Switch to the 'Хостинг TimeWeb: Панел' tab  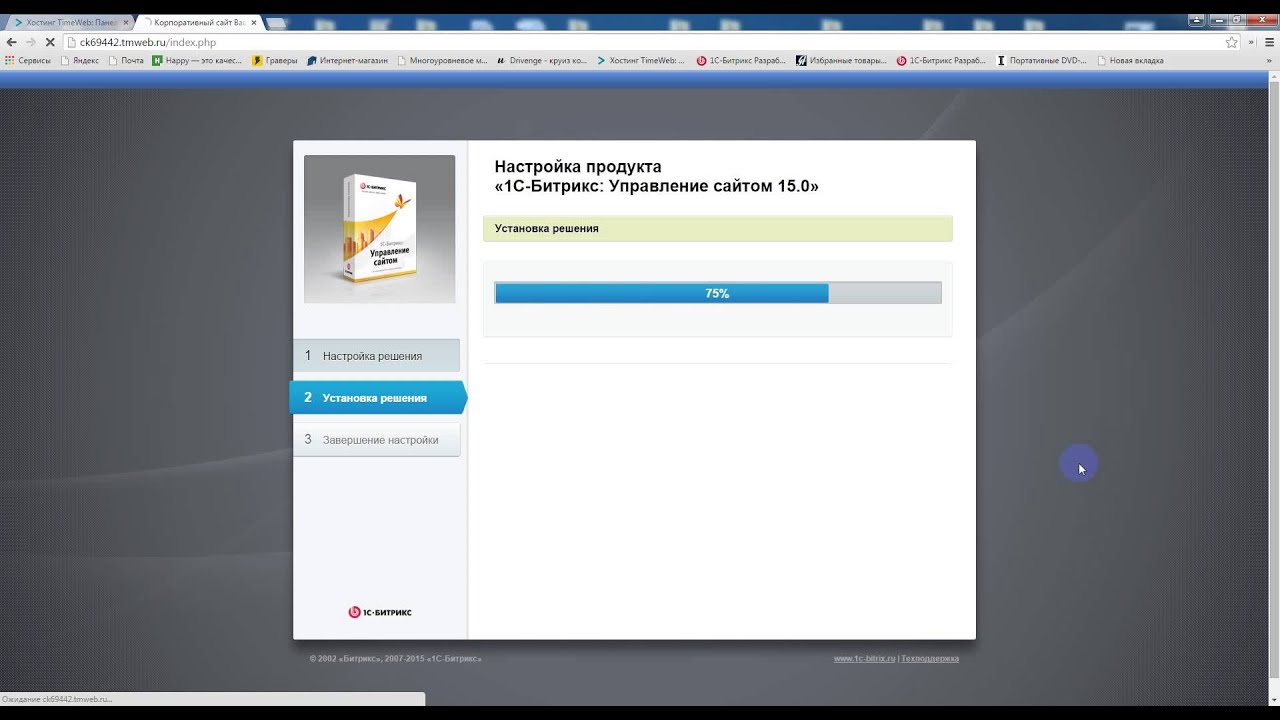[x=66, y=22]
